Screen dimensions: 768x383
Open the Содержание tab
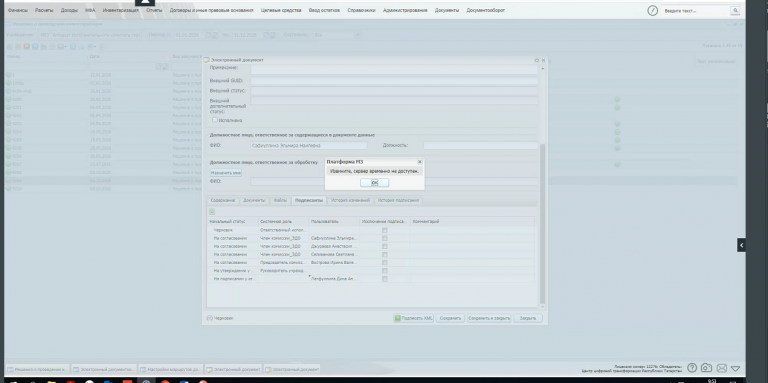223,200
